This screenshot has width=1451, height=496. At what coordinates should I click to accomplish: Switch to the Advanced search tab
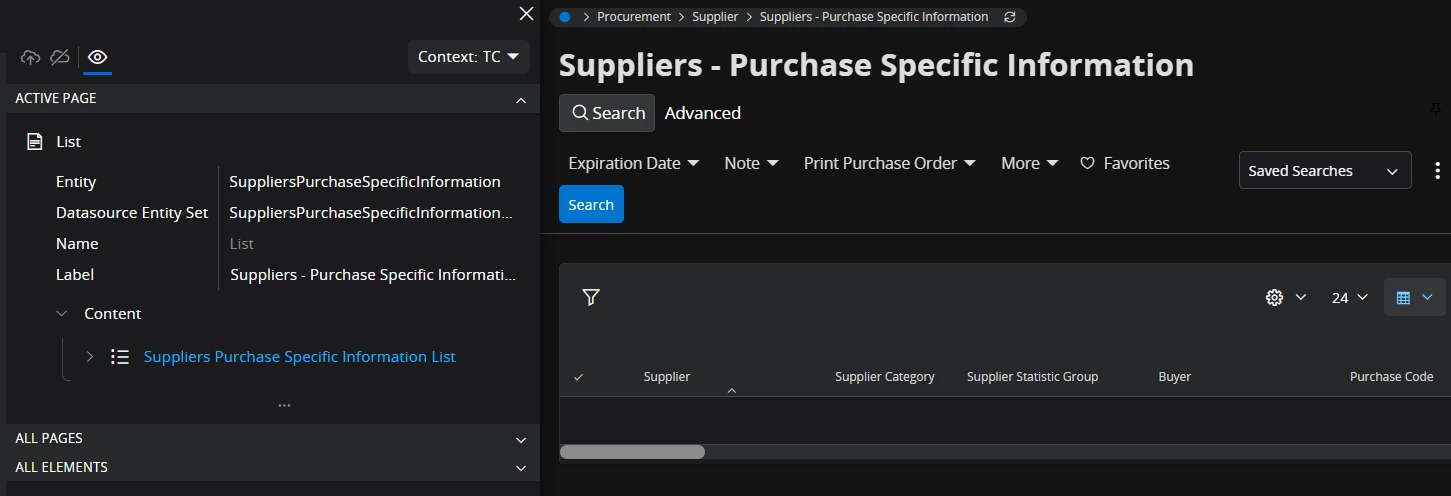(x=703, y=113)
